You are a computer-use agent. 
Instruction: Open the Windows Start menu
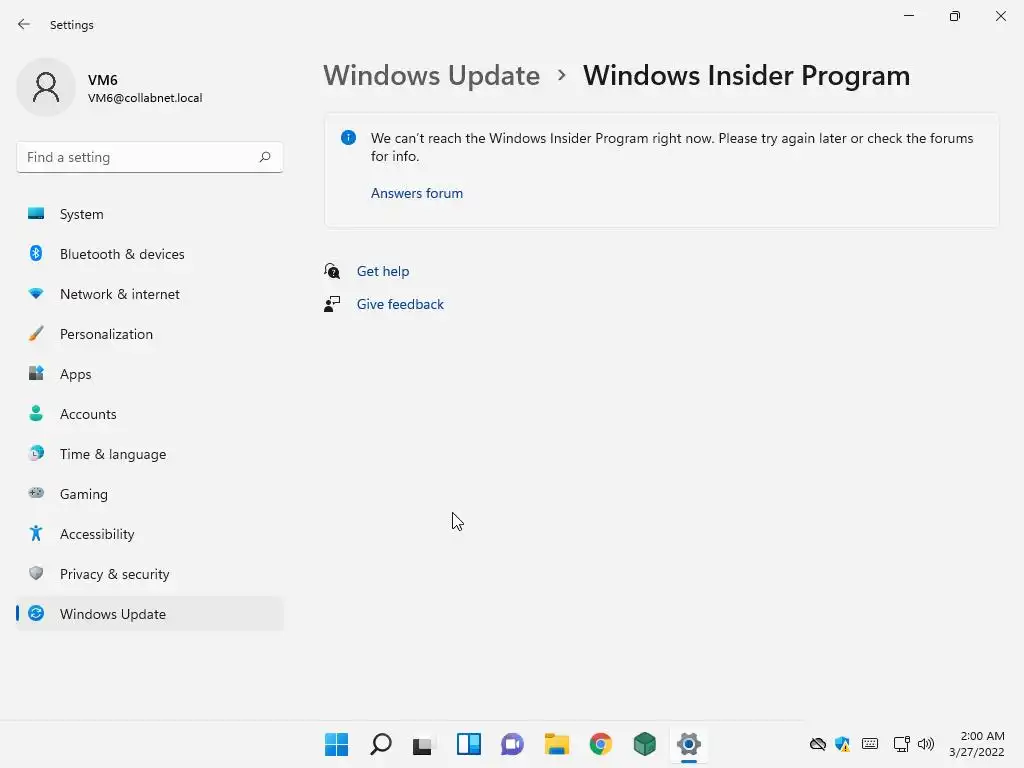[336, 744]
